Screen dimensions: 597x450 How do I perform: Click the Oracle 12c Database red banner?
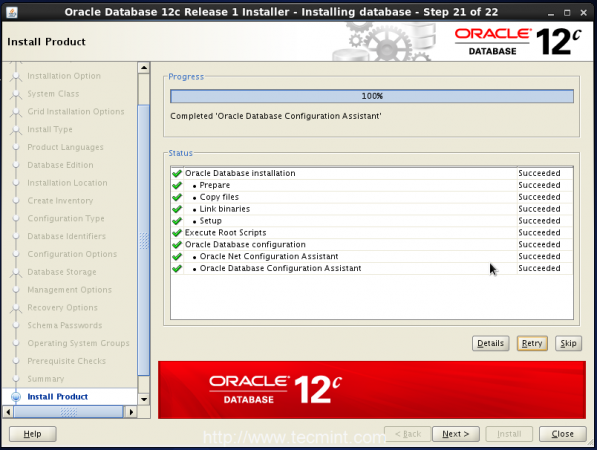coord(372,390)
